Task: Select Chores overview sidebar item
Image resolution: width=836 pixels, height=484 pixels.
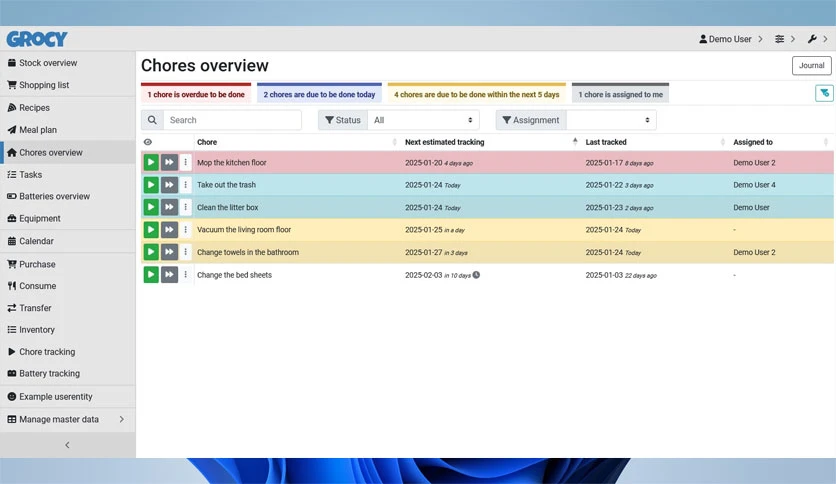Action: tap(67, 152)
